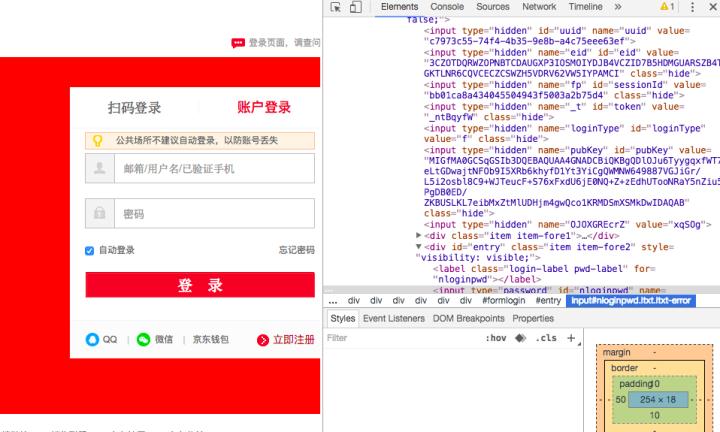Image resolution: width=720 pixels, height=432 pixels.
Task: Open the DOM Breakpoints pane tab
Action: point(468,318)
